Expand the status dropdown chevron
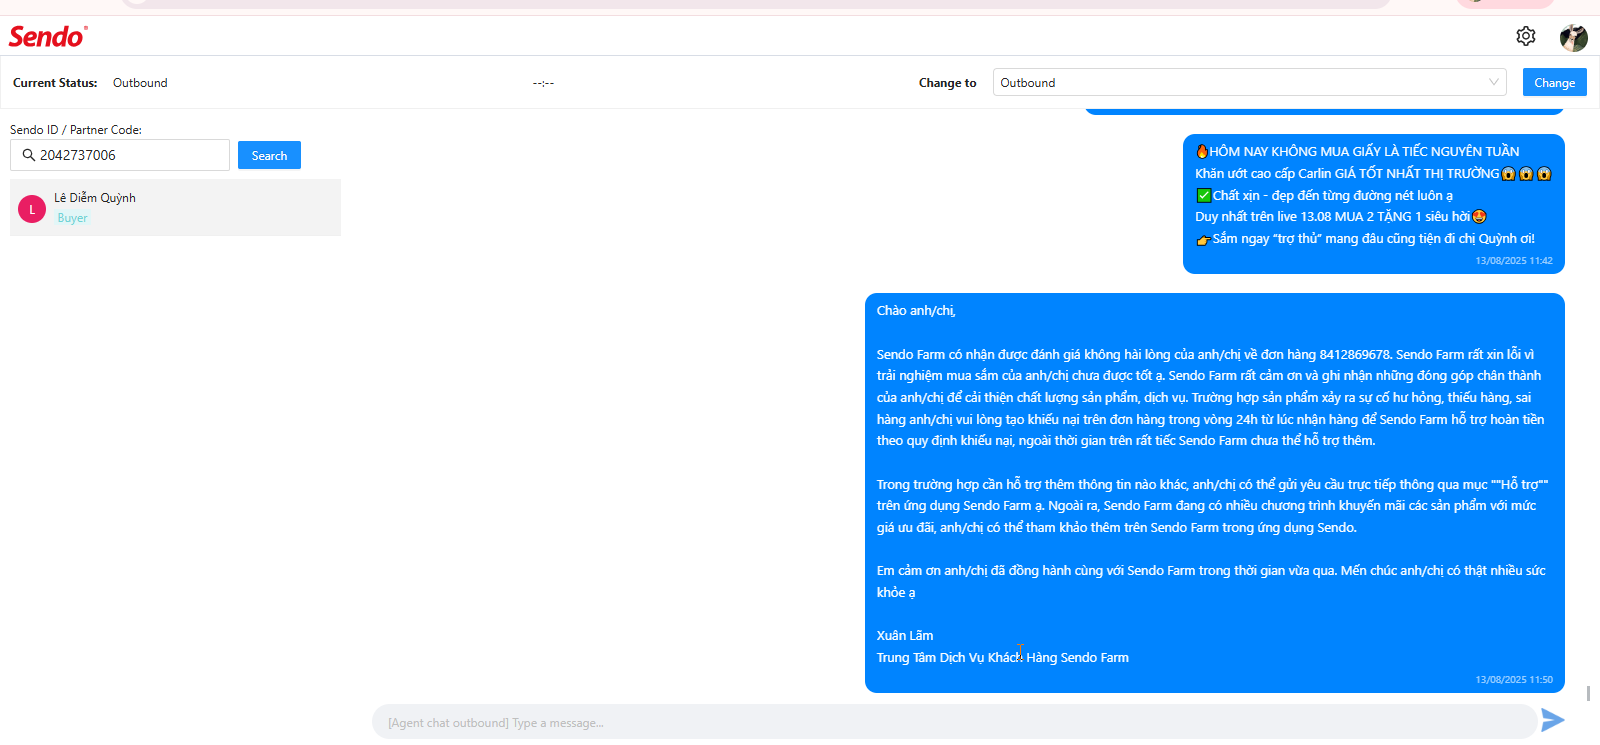Image resolution: width=1600 pixels, height=745 pixels. 1494,82
